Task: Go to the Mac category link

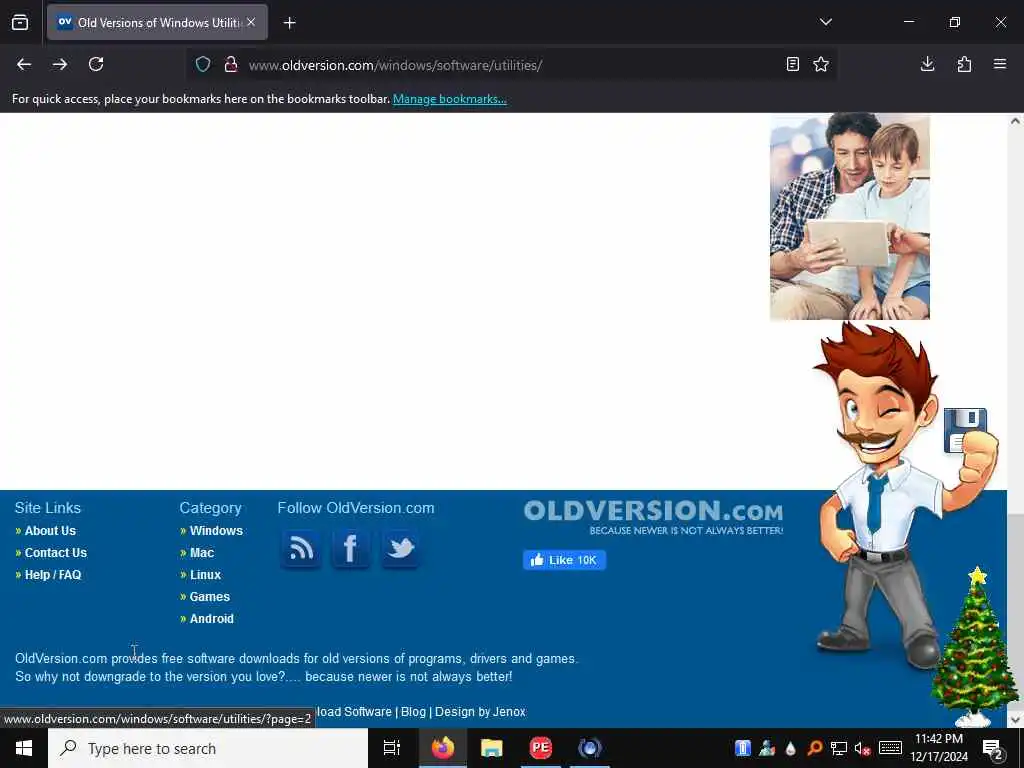Action: pyautogui.click(x=202, y=553)
